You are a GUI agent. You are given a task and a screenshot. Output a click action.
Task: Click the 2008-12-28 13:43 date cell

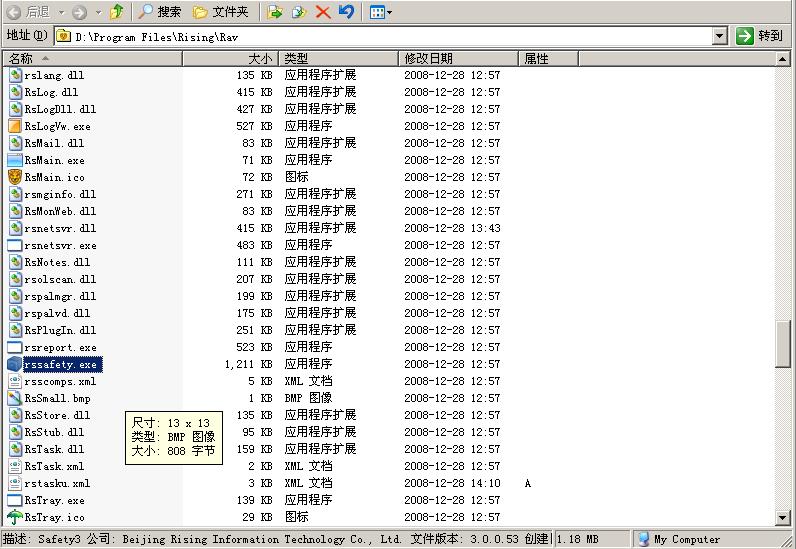coord(452,228)
